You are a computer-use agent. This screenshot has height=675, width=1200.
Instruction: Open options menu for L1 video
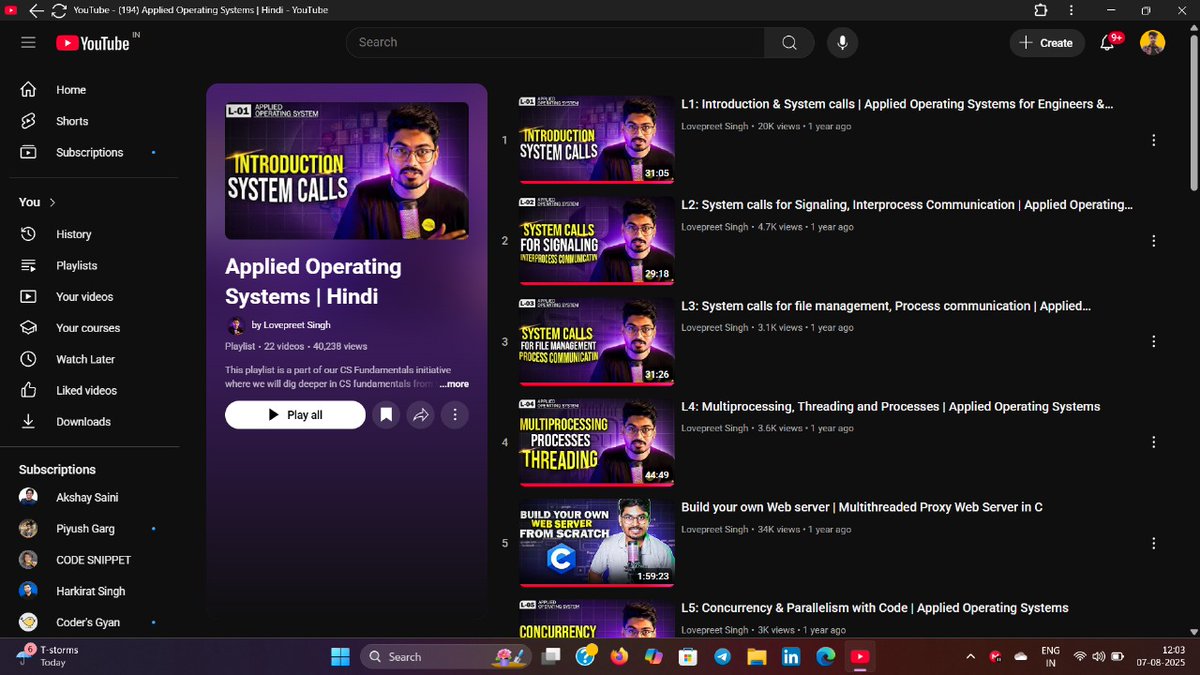[x=1154, y=140]
